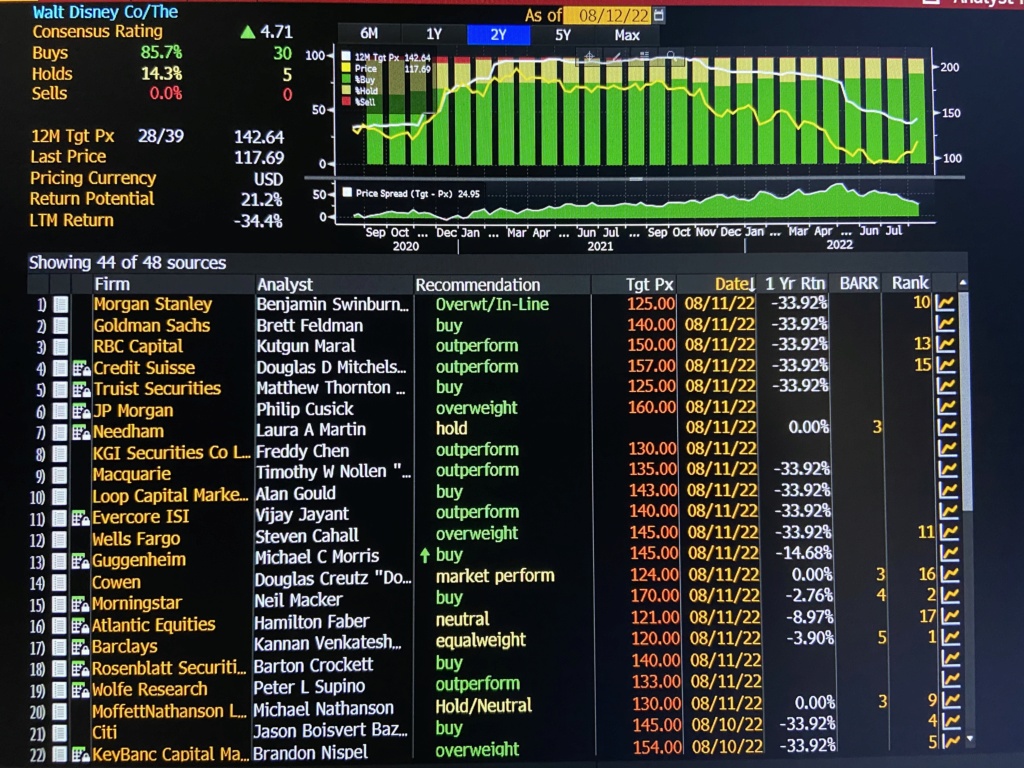Select the magnifier zoom tool on the chart toolbar
1024x768 pixels.
671,57
